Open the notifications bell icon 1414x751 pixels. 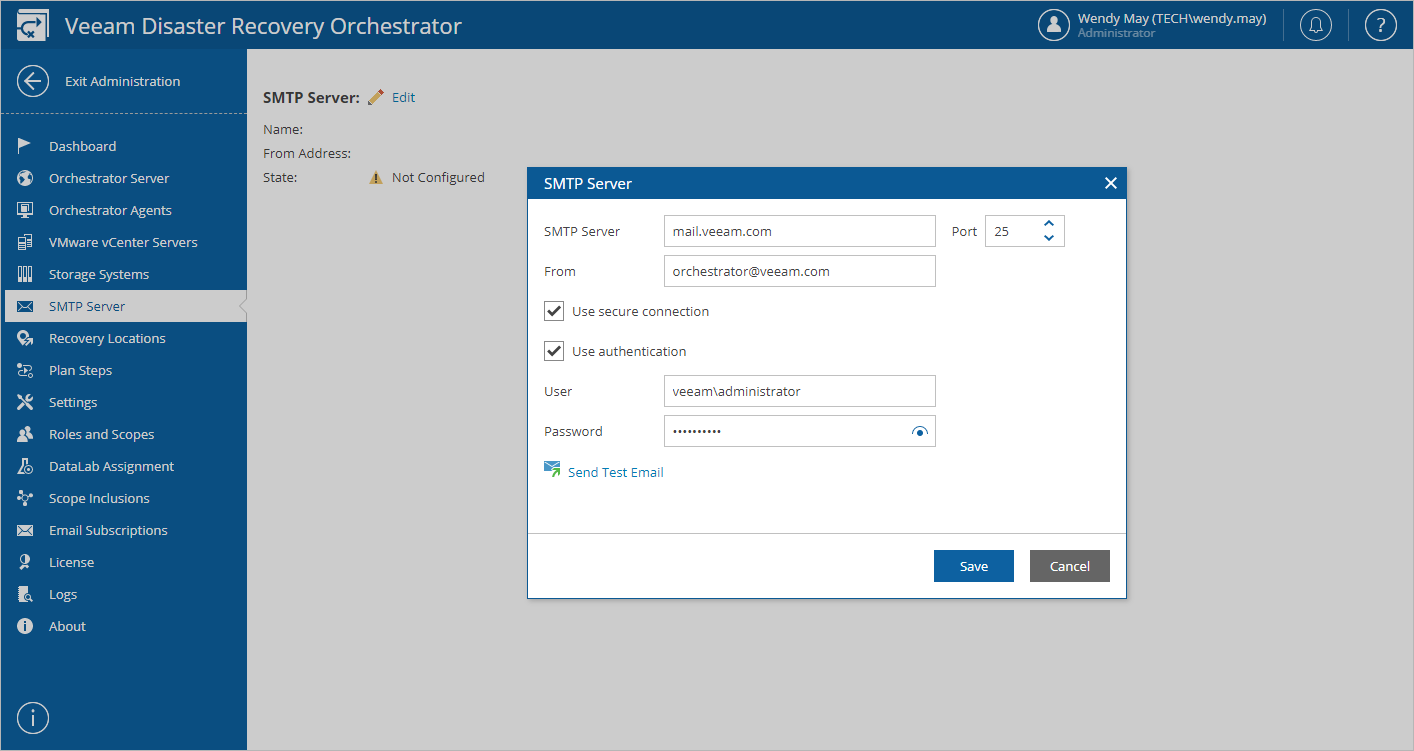[1316, 25]
